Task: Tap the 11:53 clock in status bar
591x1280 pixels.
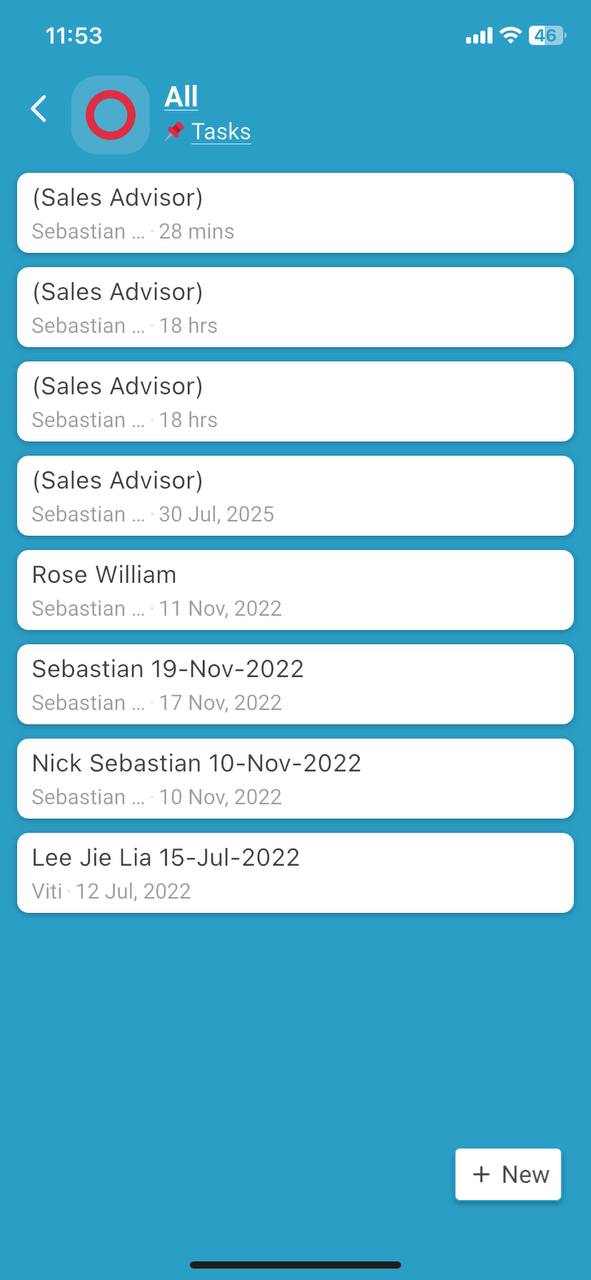Action: point(74,36)
